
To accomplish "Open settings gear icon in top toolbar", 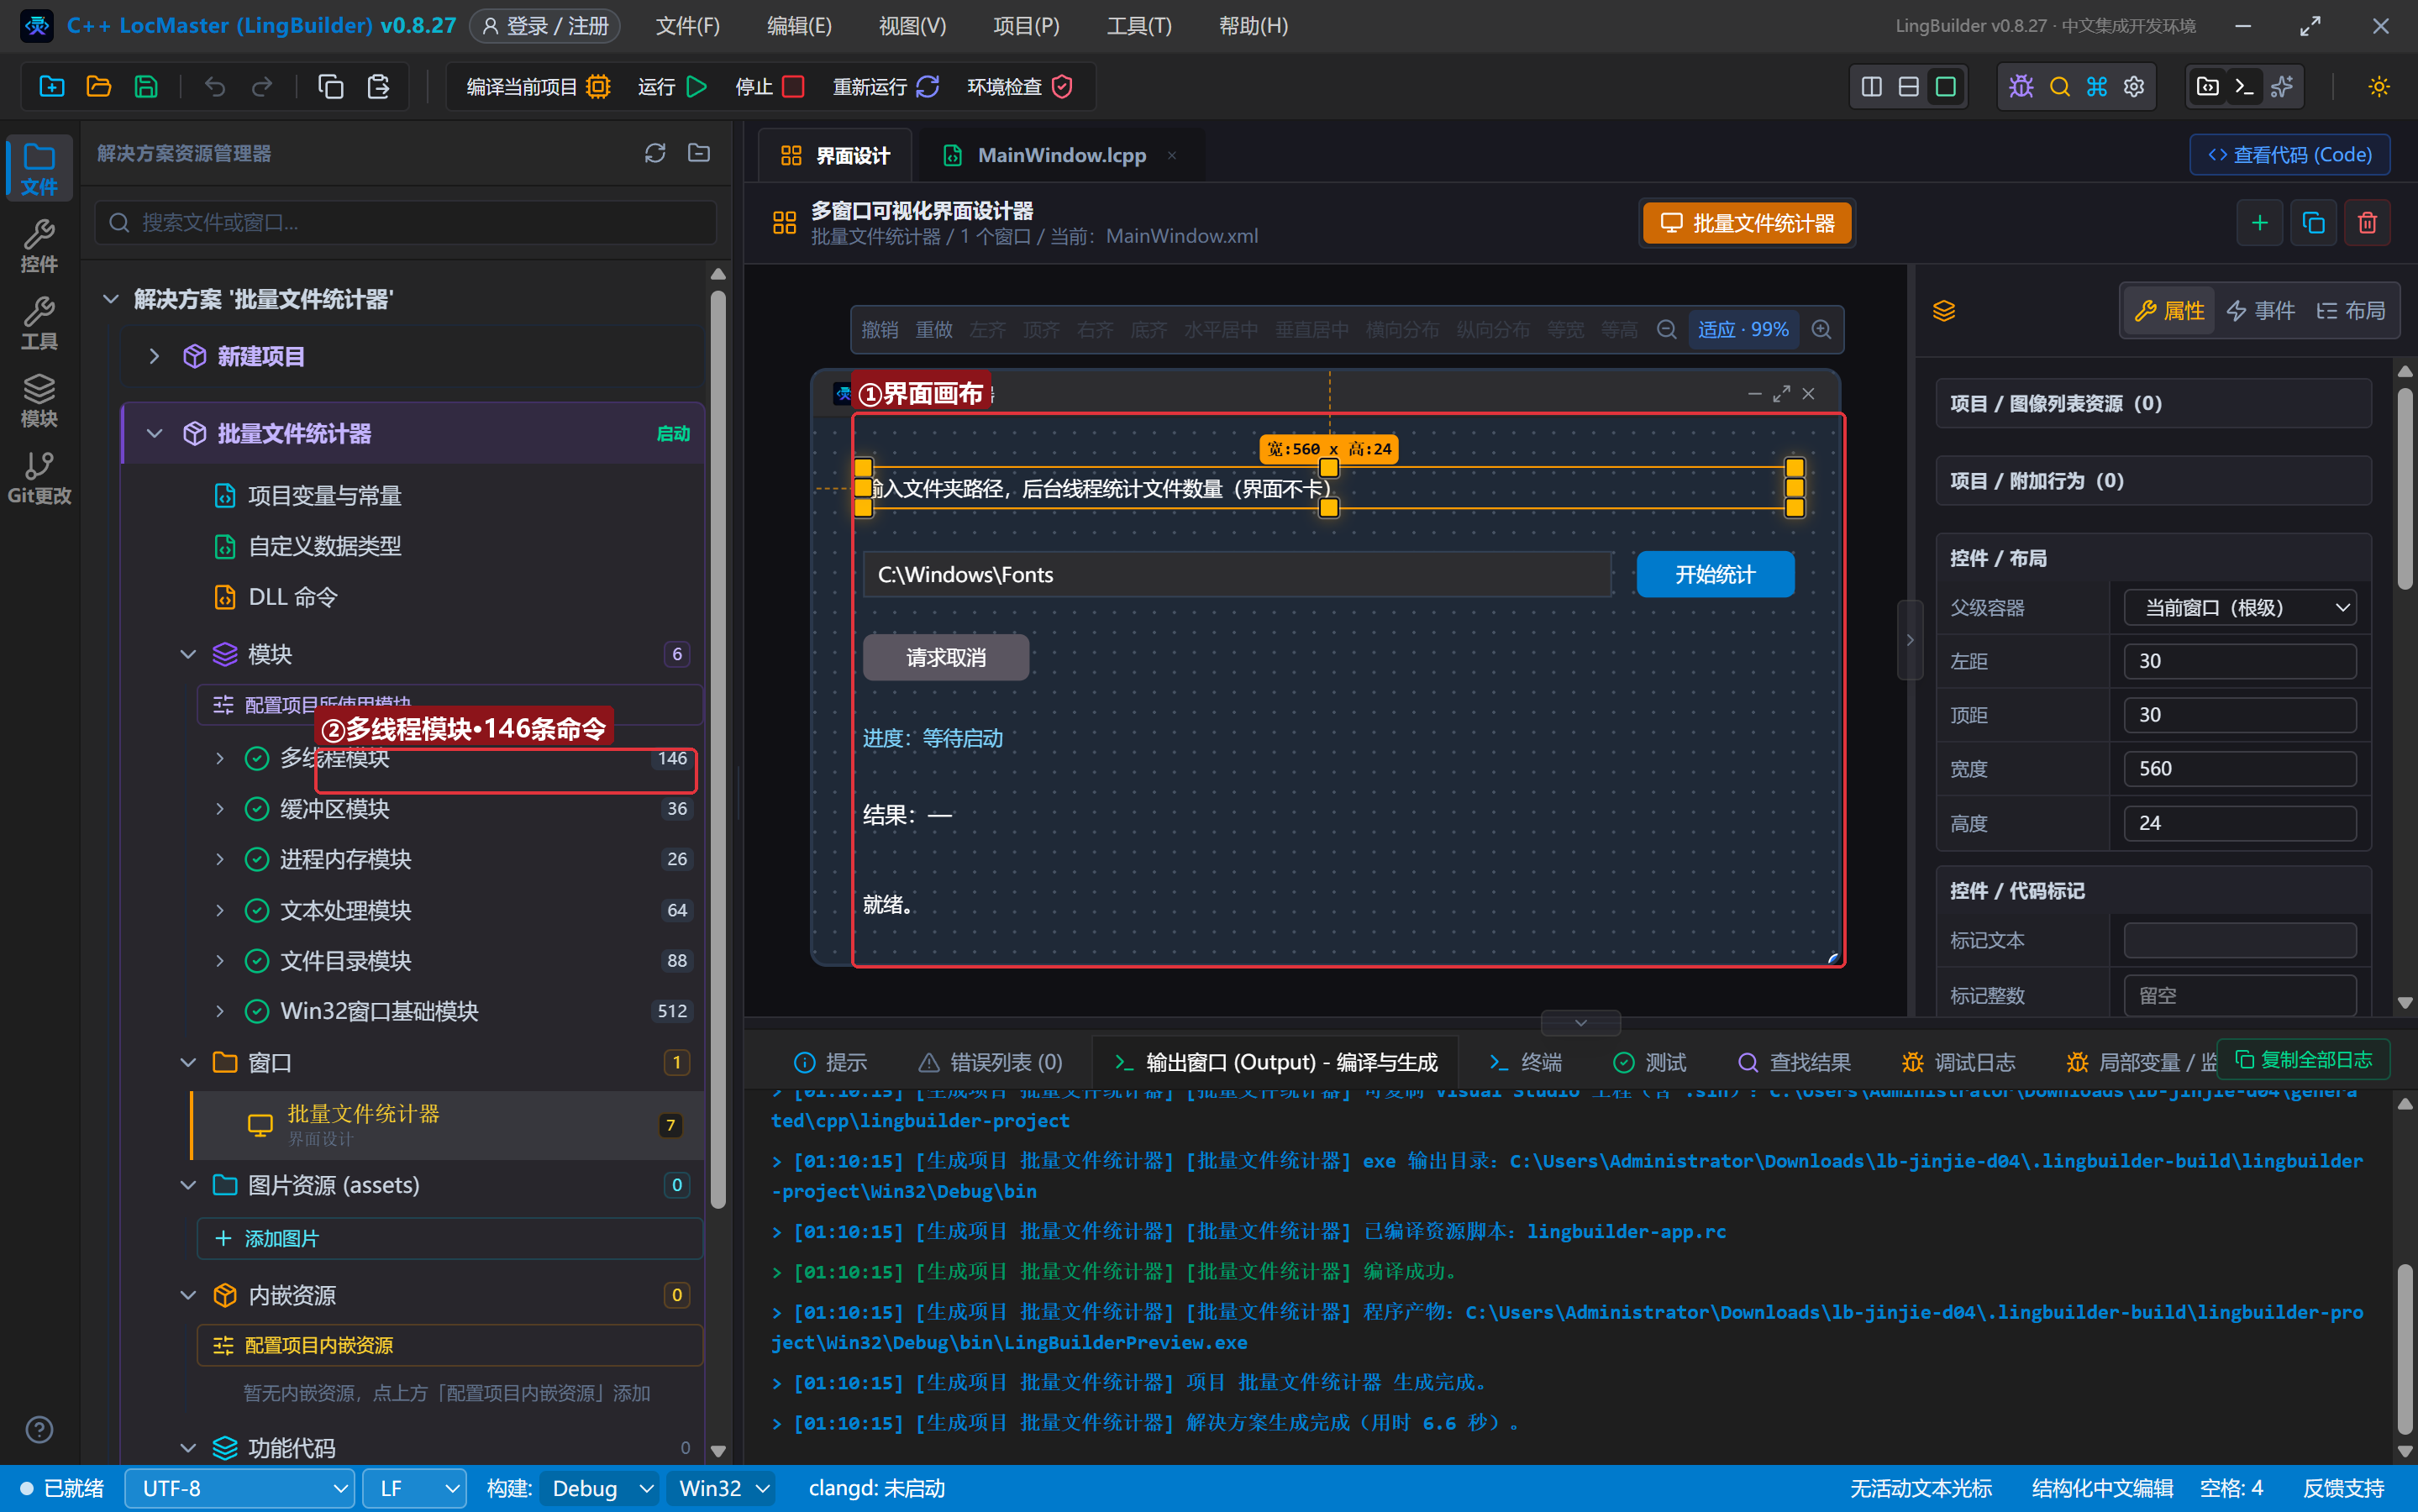I will [x=2134, y=87].
